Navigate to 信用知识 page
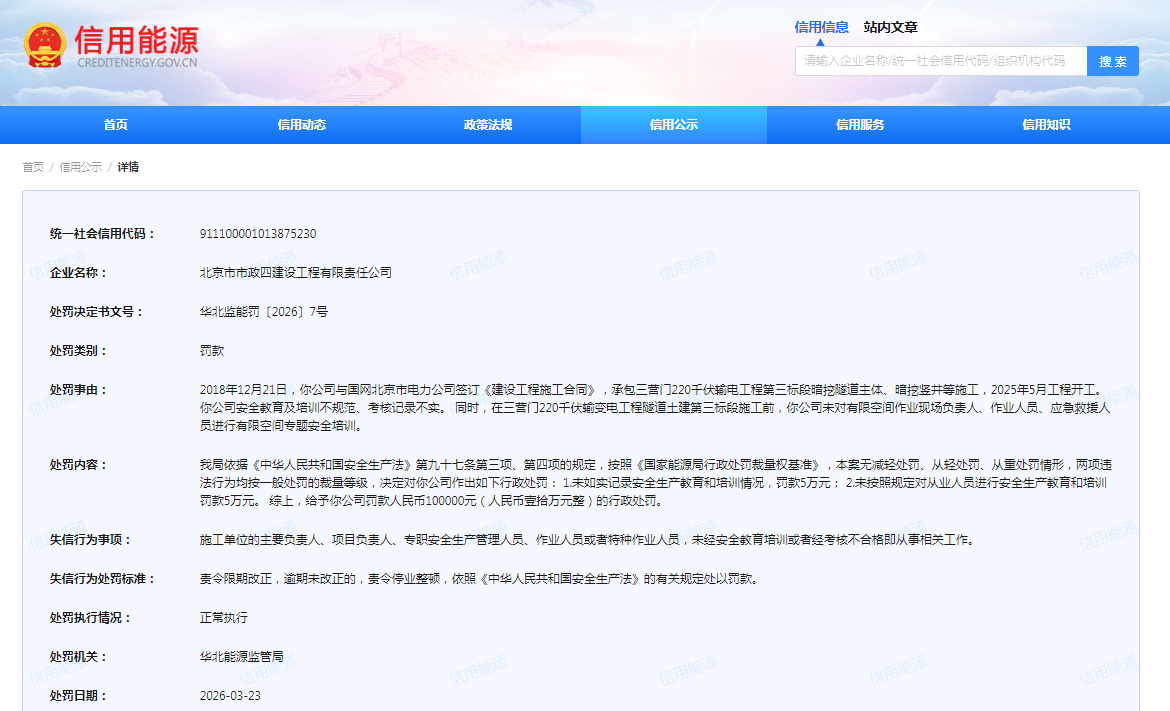The height and width of the screenshot is (711, 1170). [x=1046, y=125]
